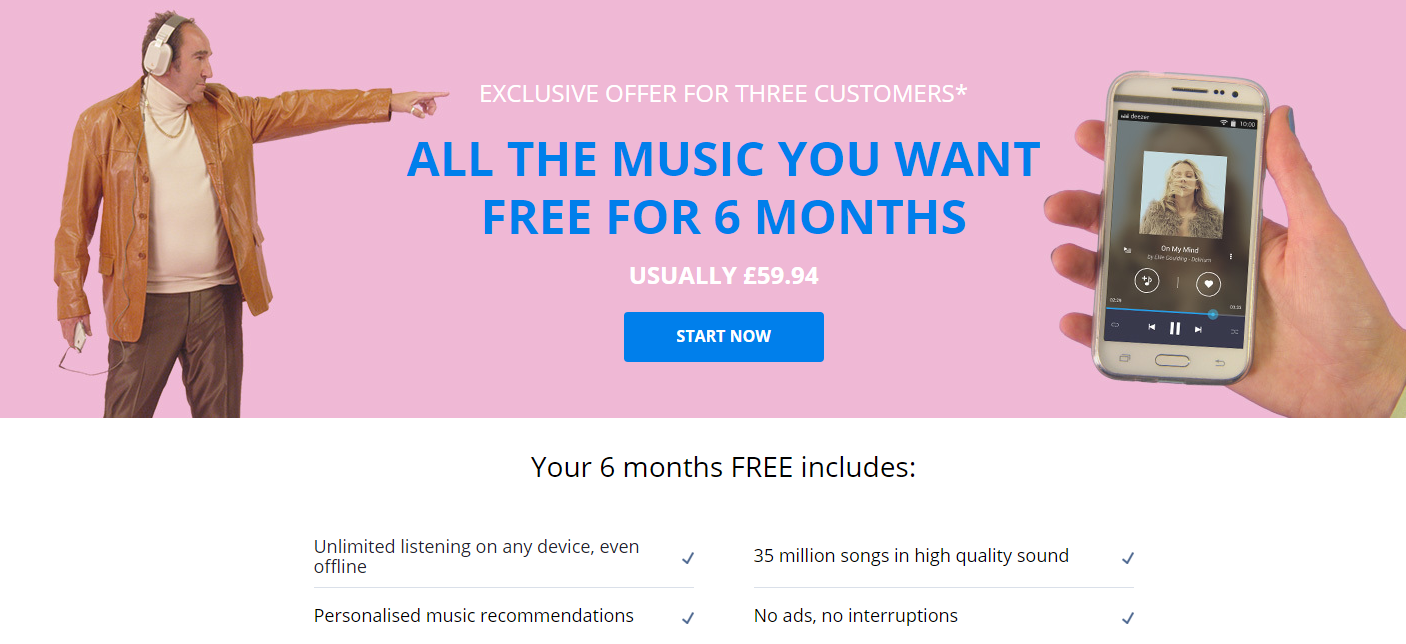This screenshot has height=644, width=1406.
Task: Click the Personalised music recommendations checkmark
Action: (x=688, y=618)
